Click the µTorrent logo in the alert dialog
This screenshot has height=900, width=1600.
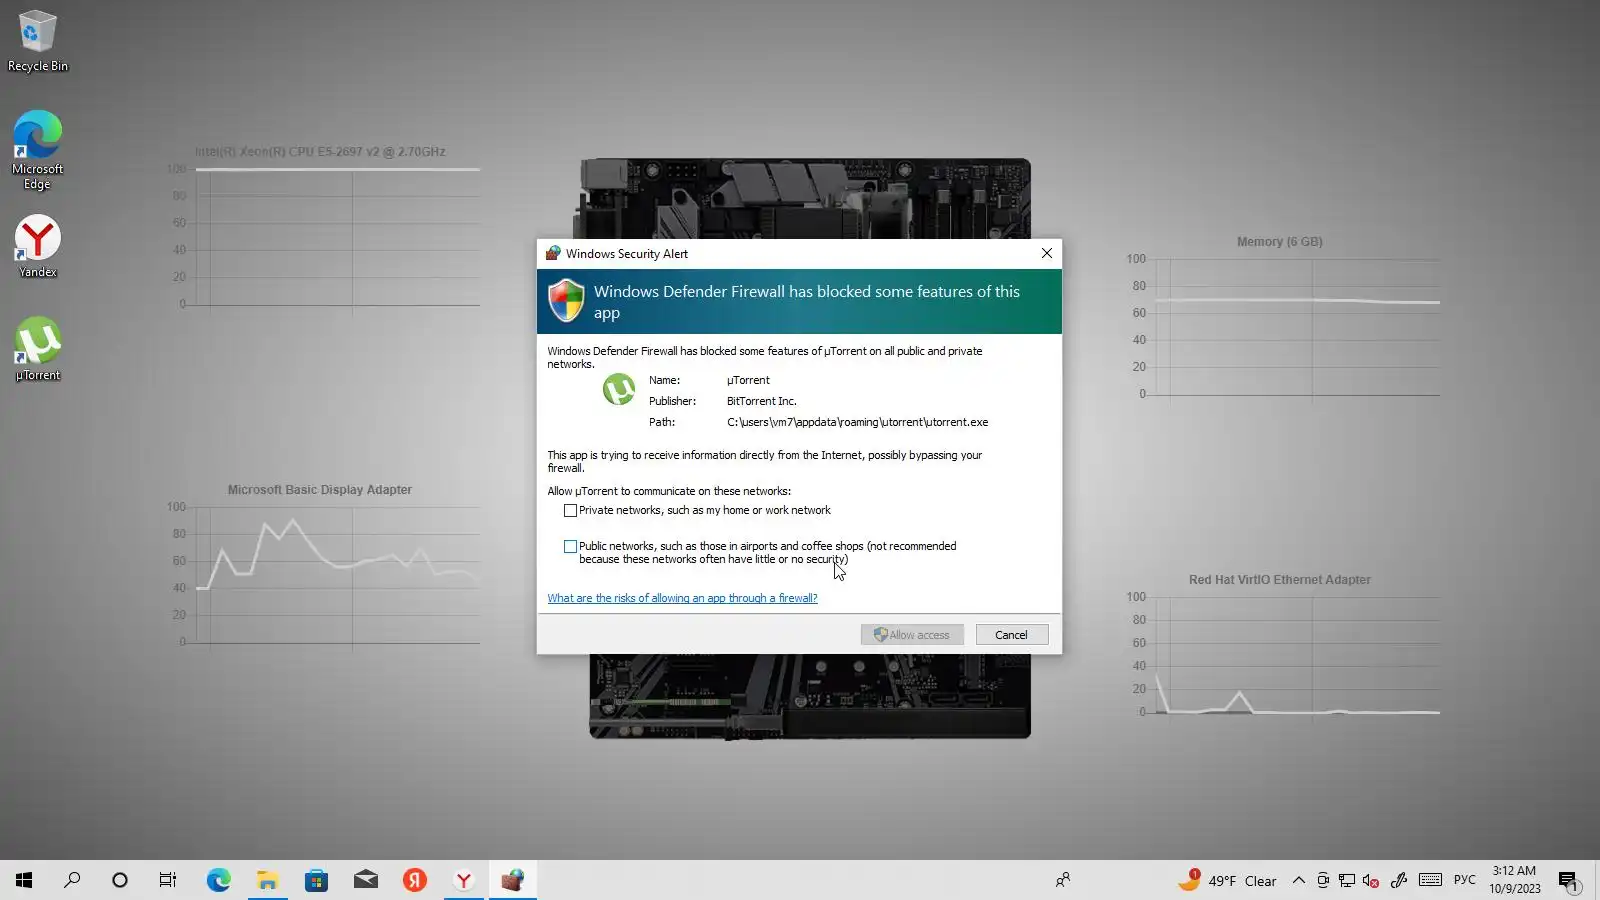(619, 389)
